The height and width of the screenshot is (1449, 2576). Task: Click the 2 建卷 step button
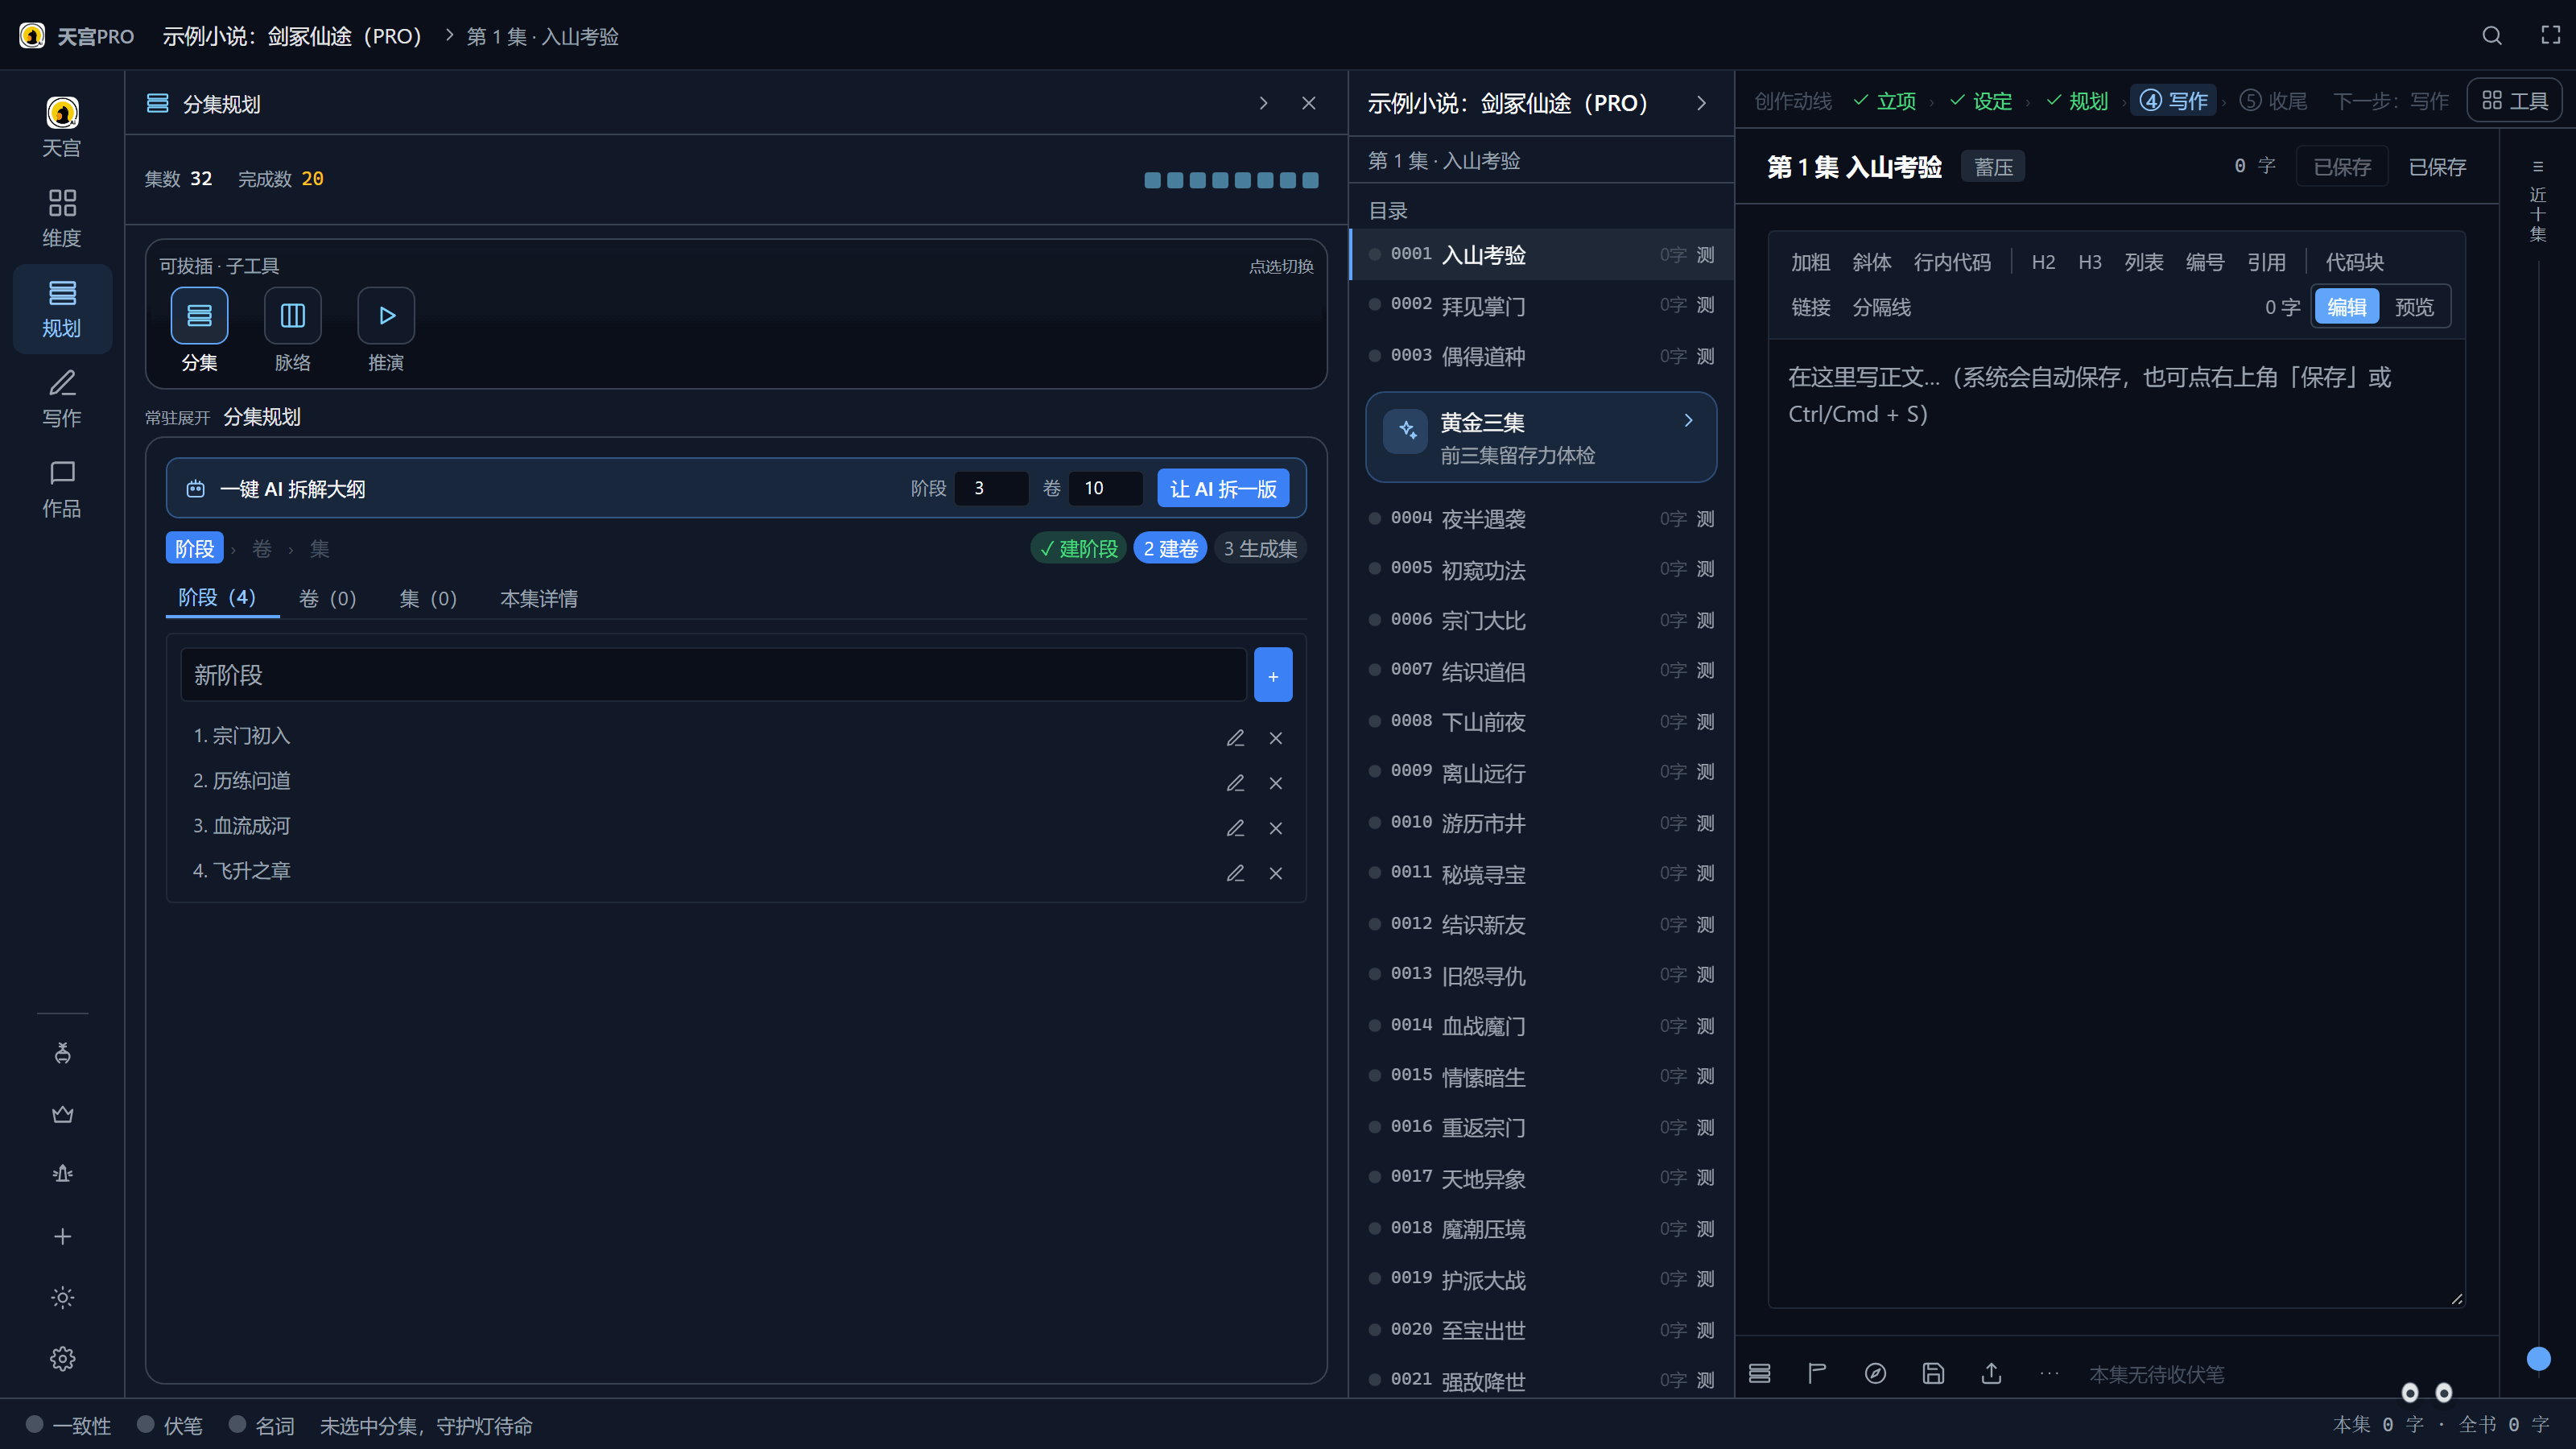coord(1170,548)
